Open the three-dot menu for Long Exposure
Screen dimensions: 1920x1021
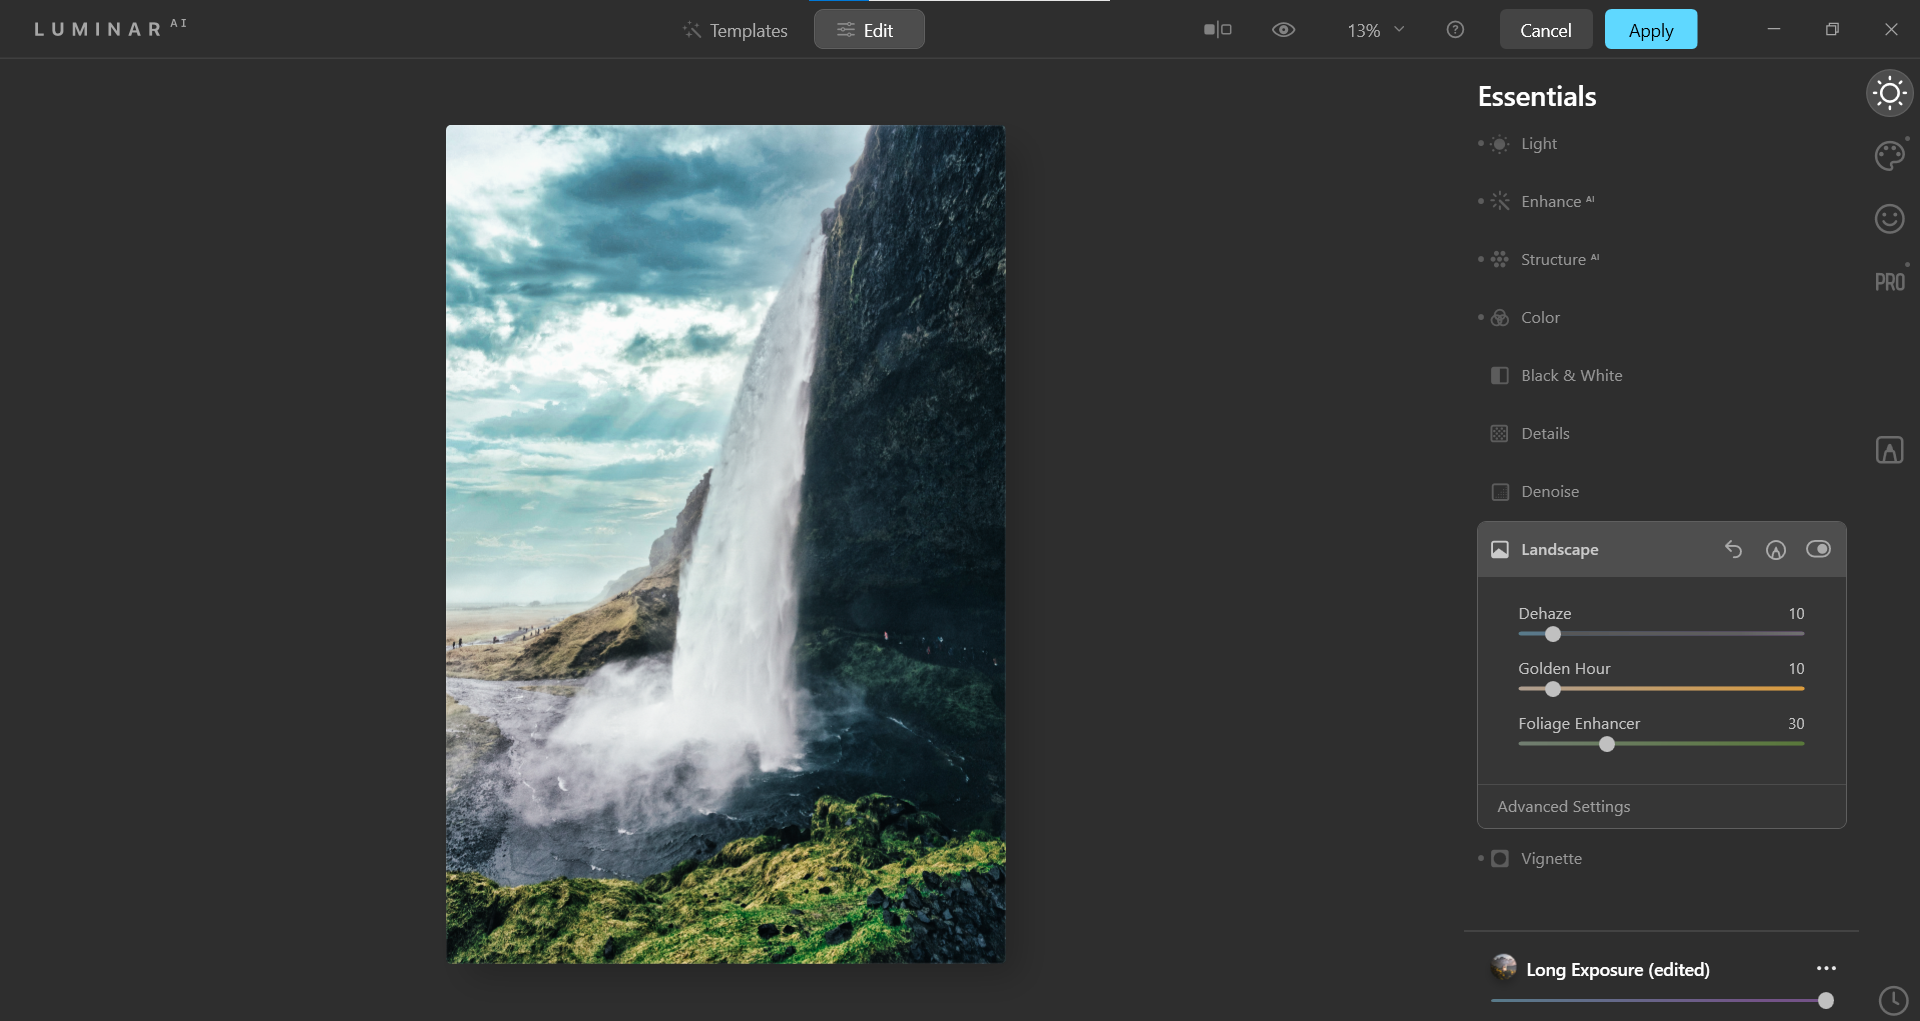tap(1826, 968)
